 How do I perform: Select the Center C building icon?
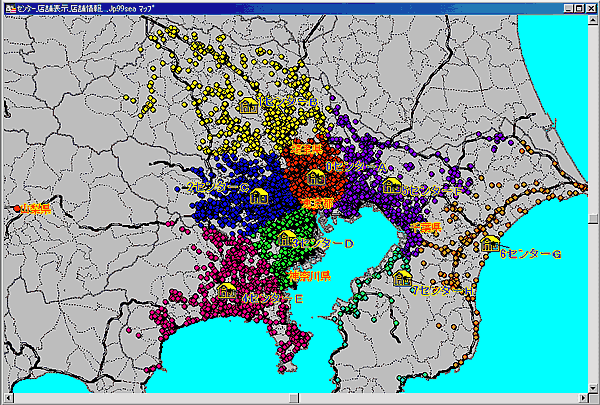click(259, 196)
